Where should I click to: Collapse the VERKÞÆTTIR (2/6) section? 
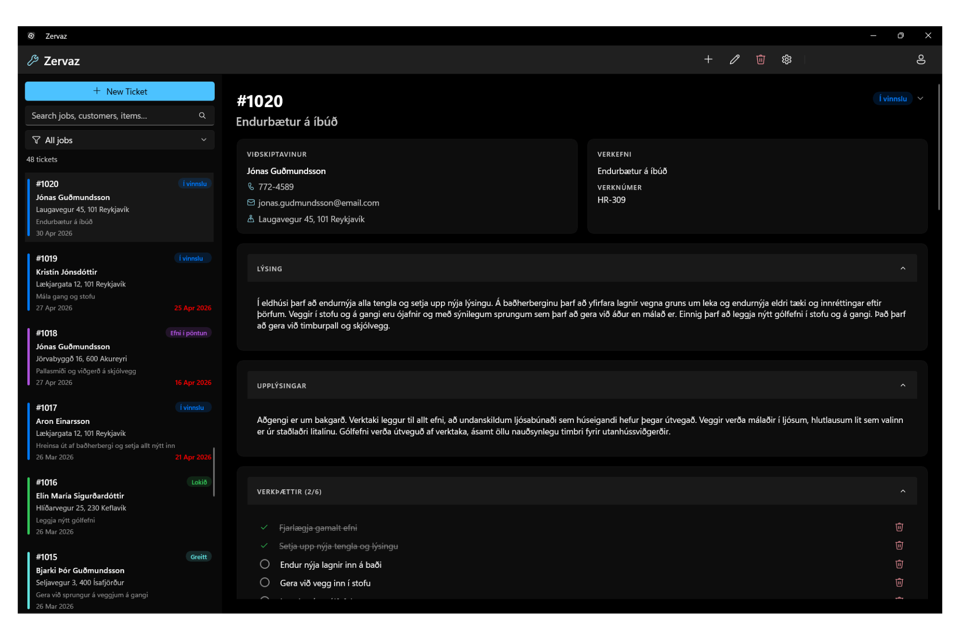[x=902, y=492]
